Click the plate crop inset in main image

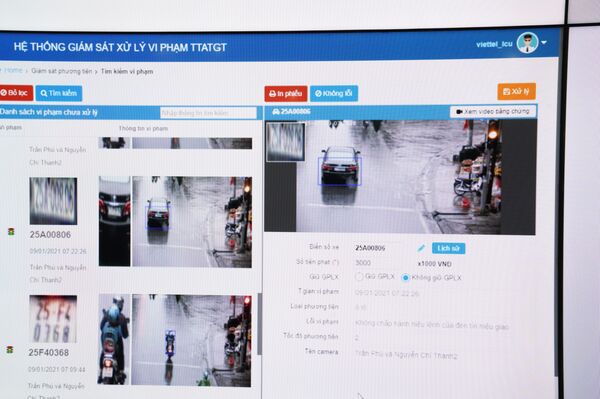285,141
